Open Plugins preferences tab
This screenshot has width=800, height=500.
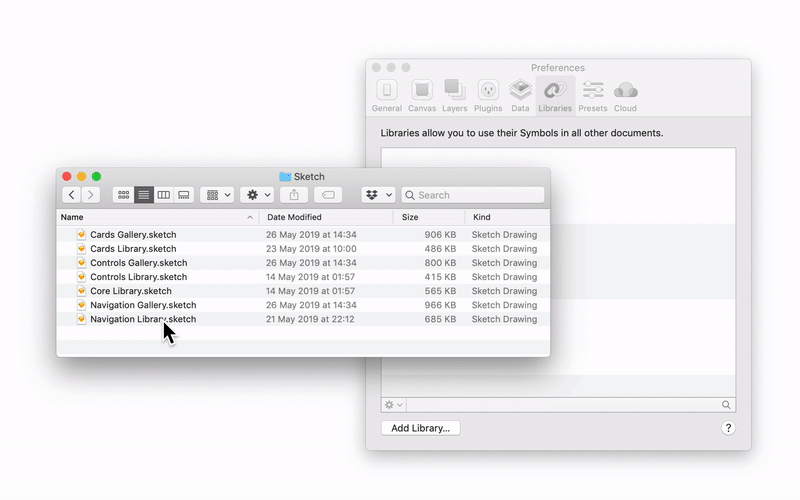tap(488, 96)
